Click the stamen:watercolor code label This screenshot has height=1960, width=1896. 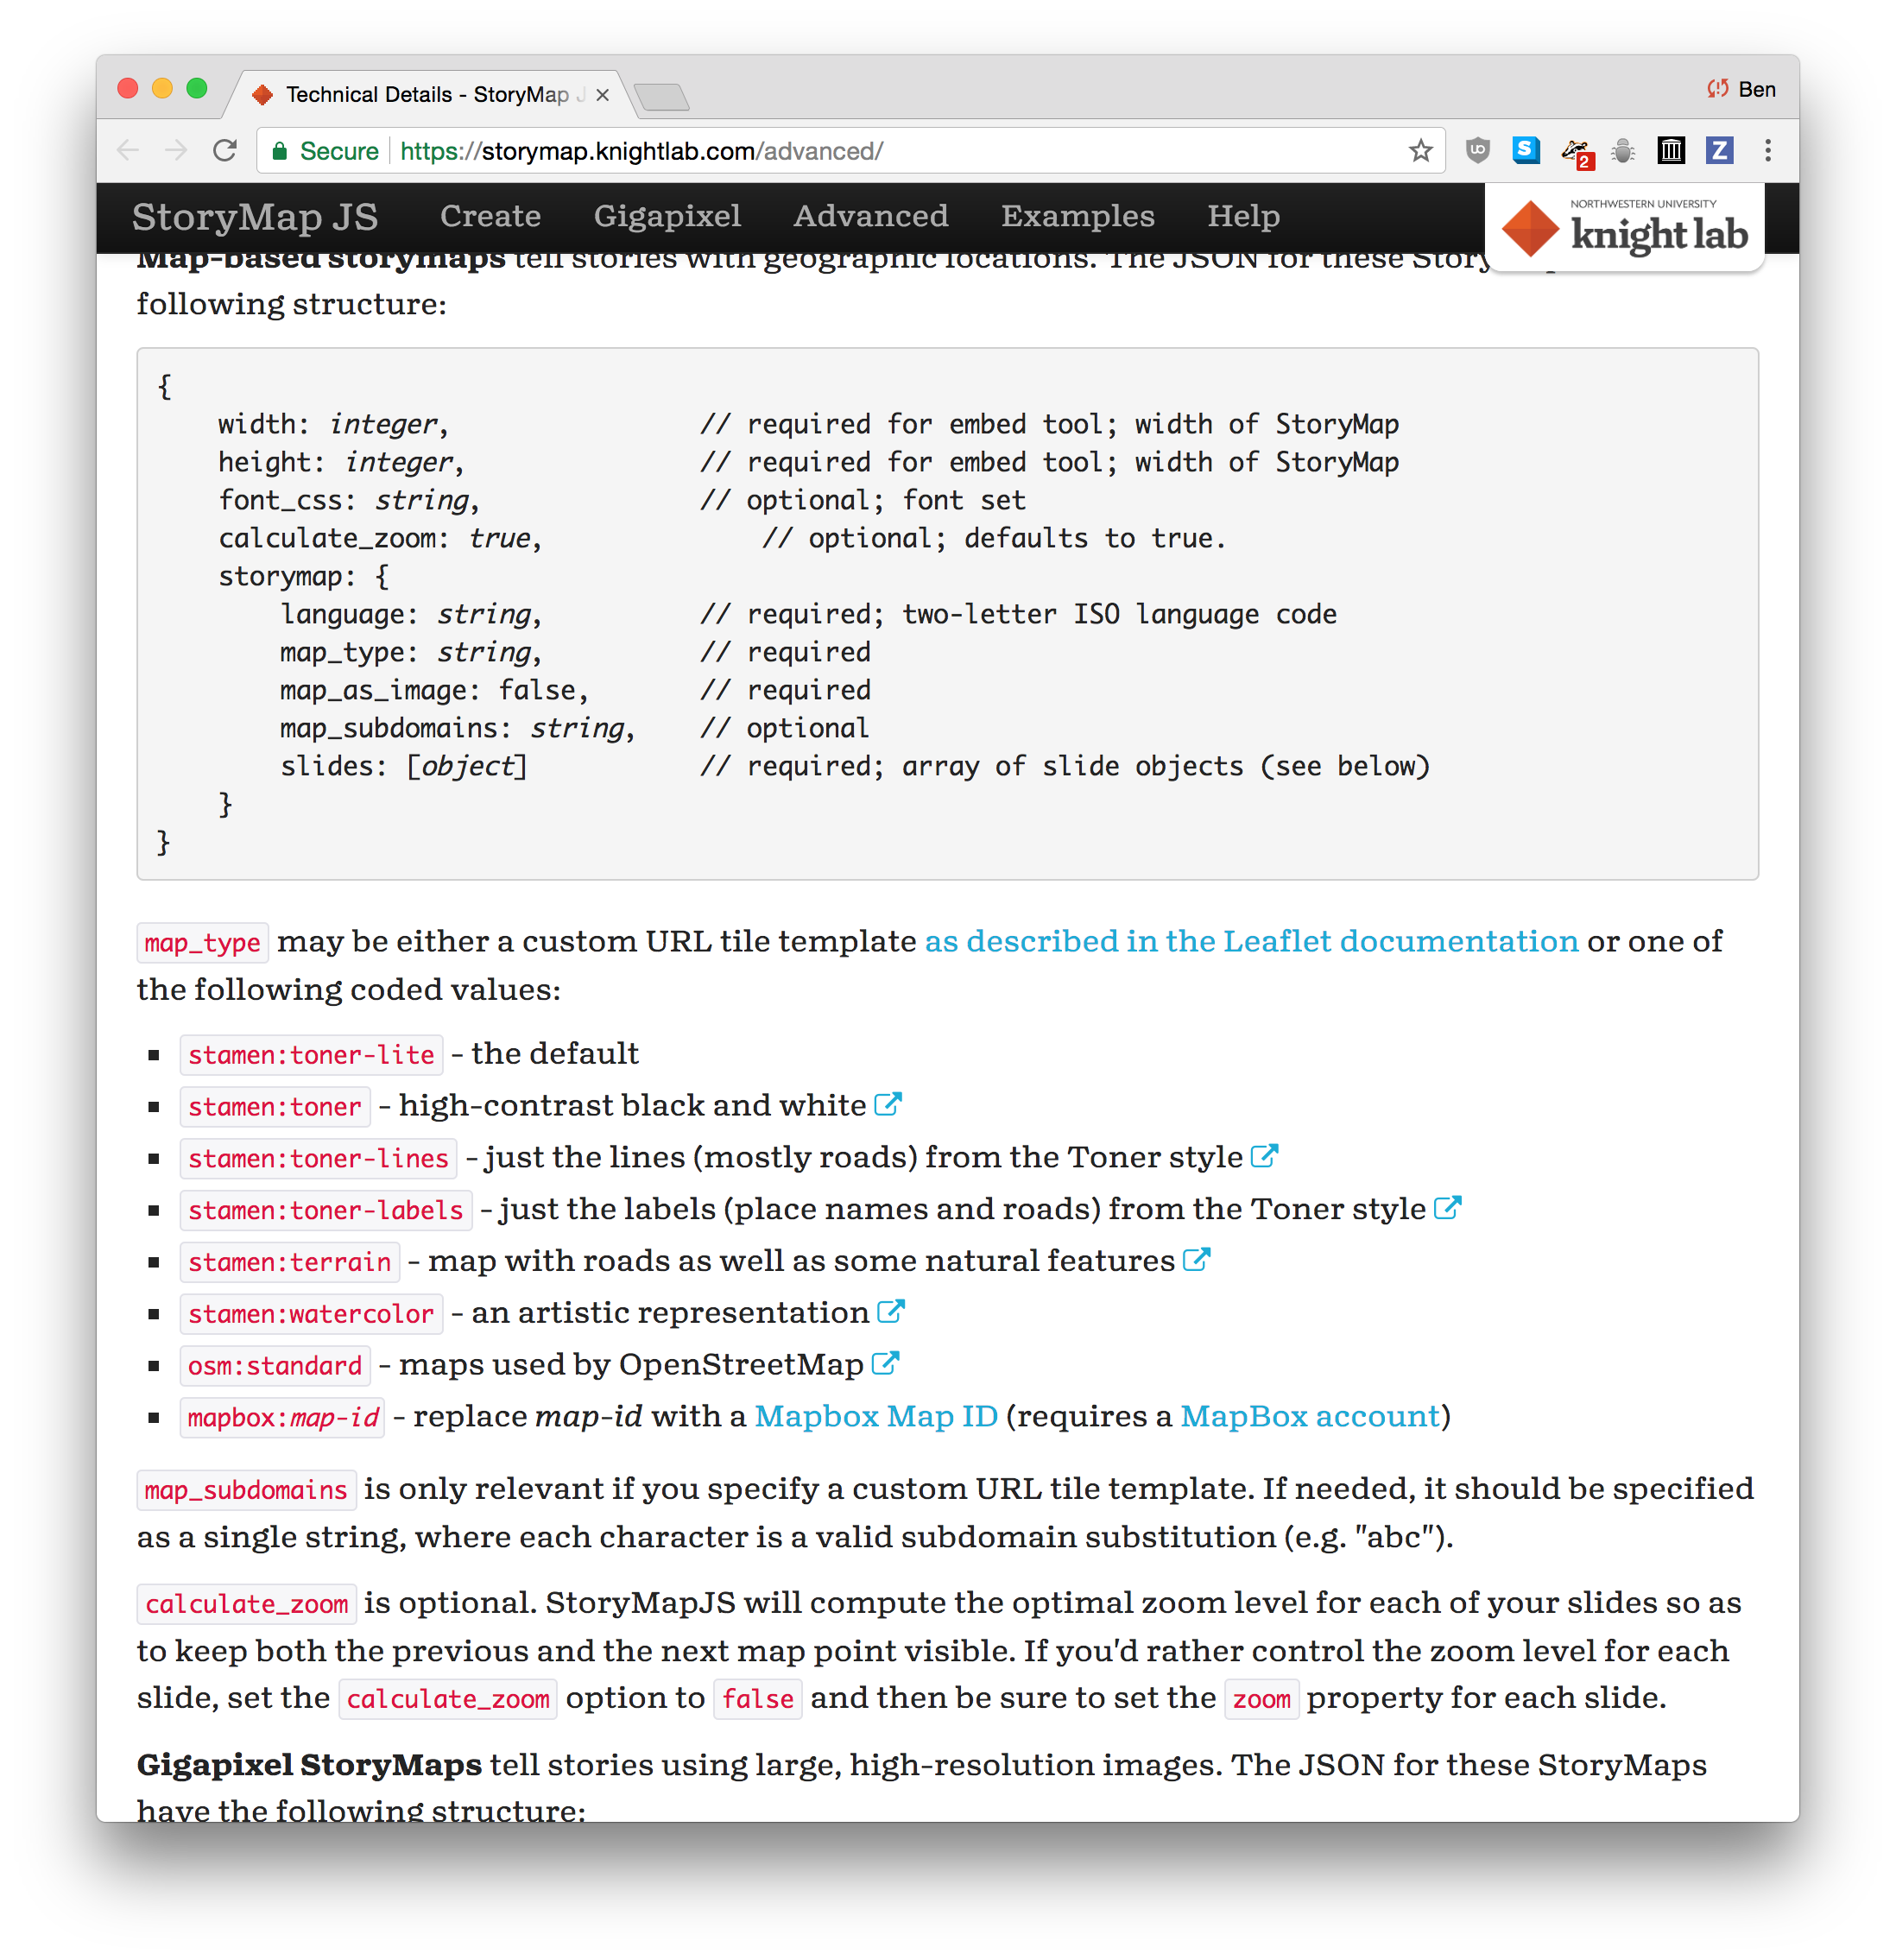tap(311, 1315)
